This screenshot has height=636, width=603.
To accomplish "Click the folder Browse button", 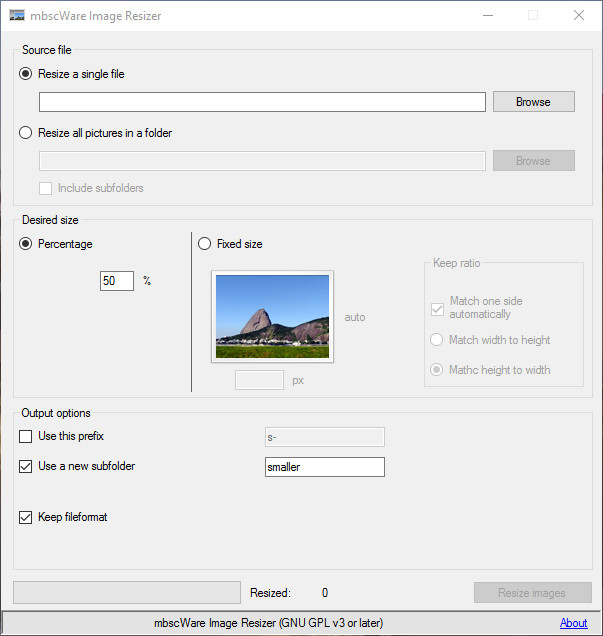I will tap(534, 161).
